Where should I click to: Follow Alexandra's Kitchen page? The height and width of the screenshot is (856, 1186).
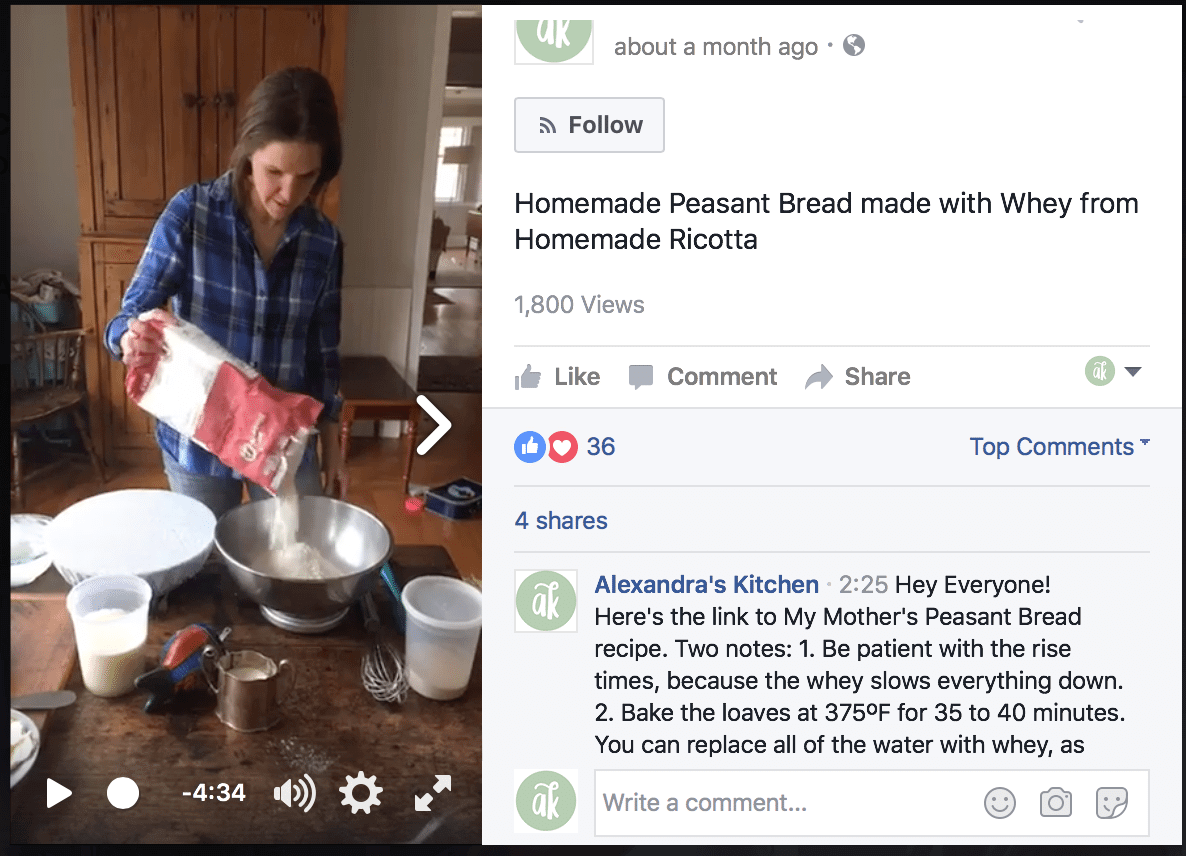589,125
